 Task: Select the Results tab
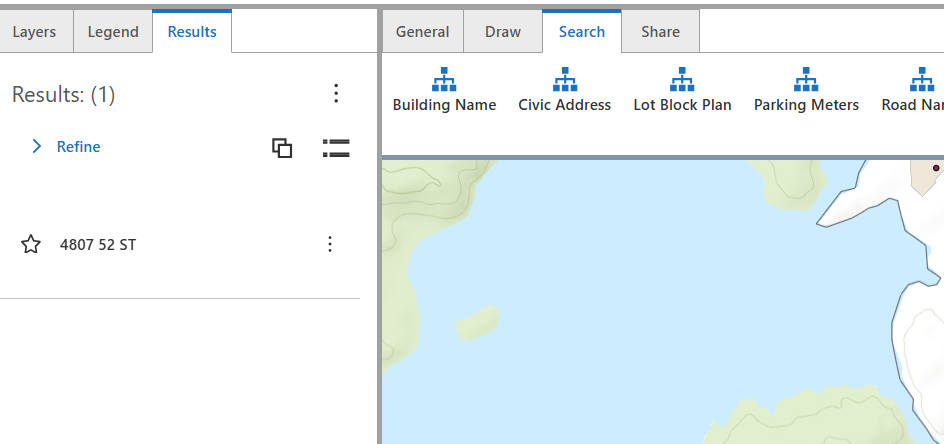(x=192, y=32)
